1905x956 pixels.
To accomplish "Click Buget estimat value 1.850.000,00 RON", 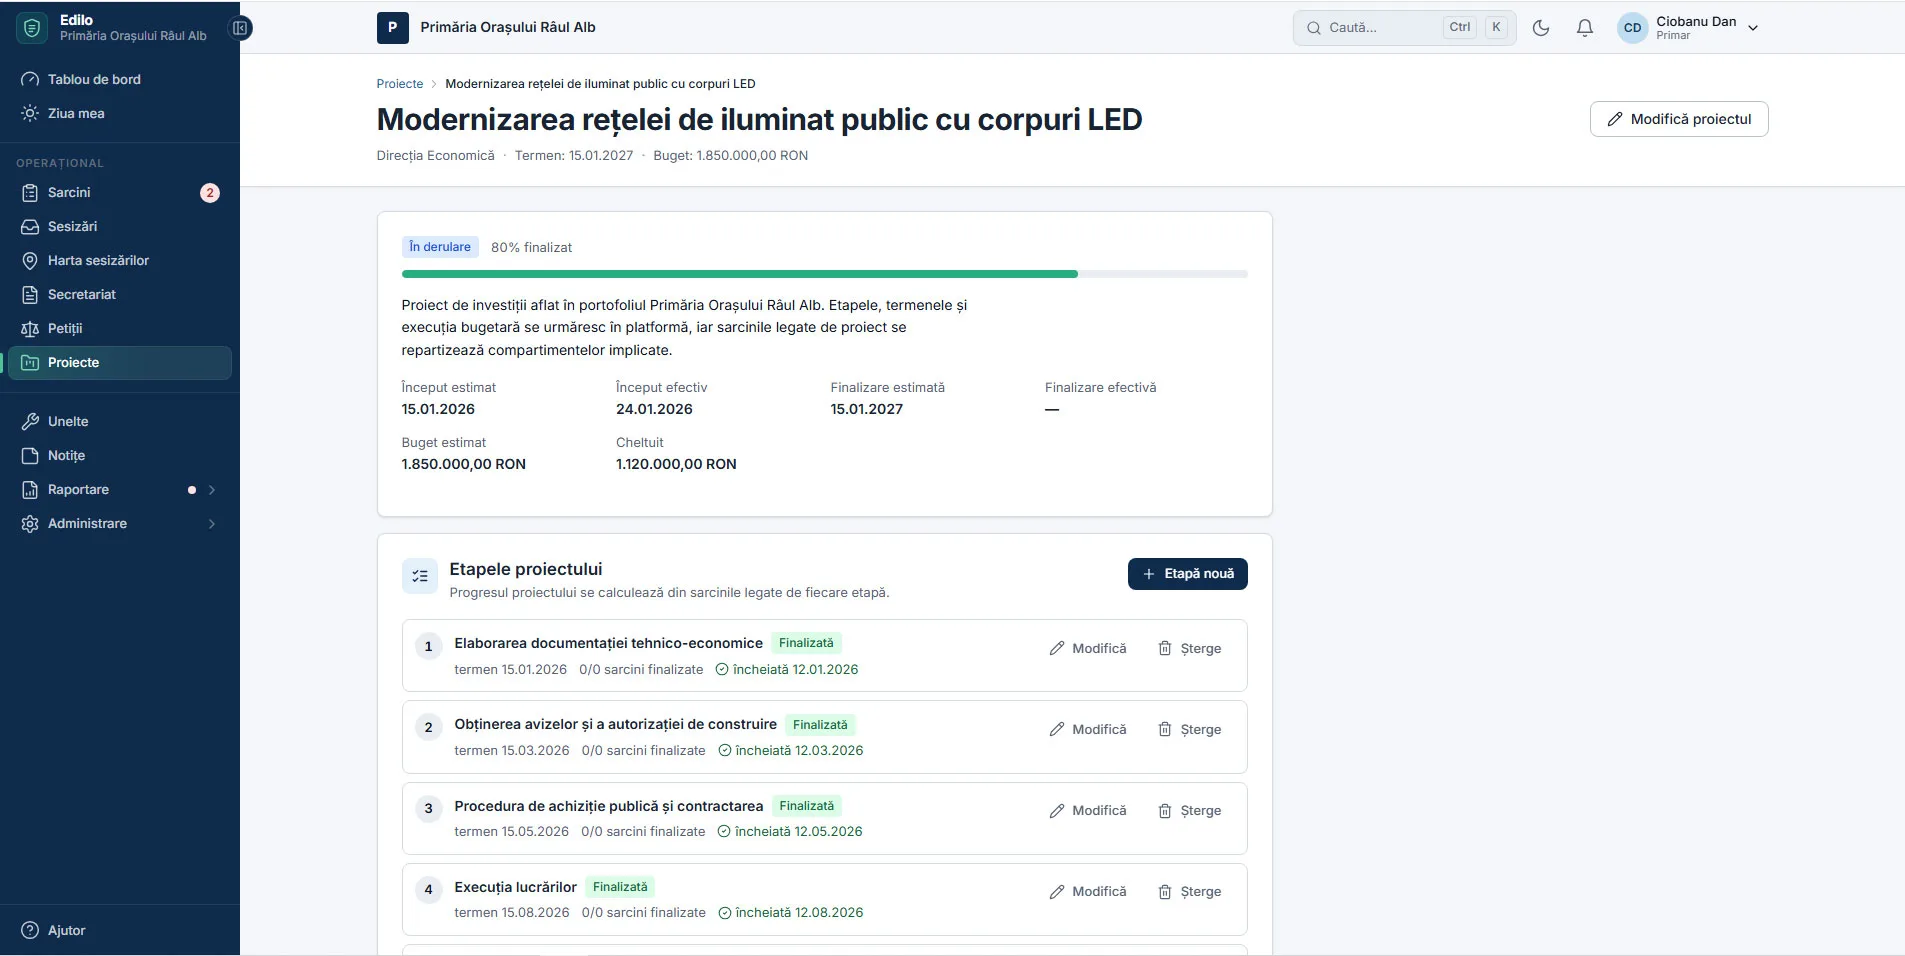I will point(464,464).
